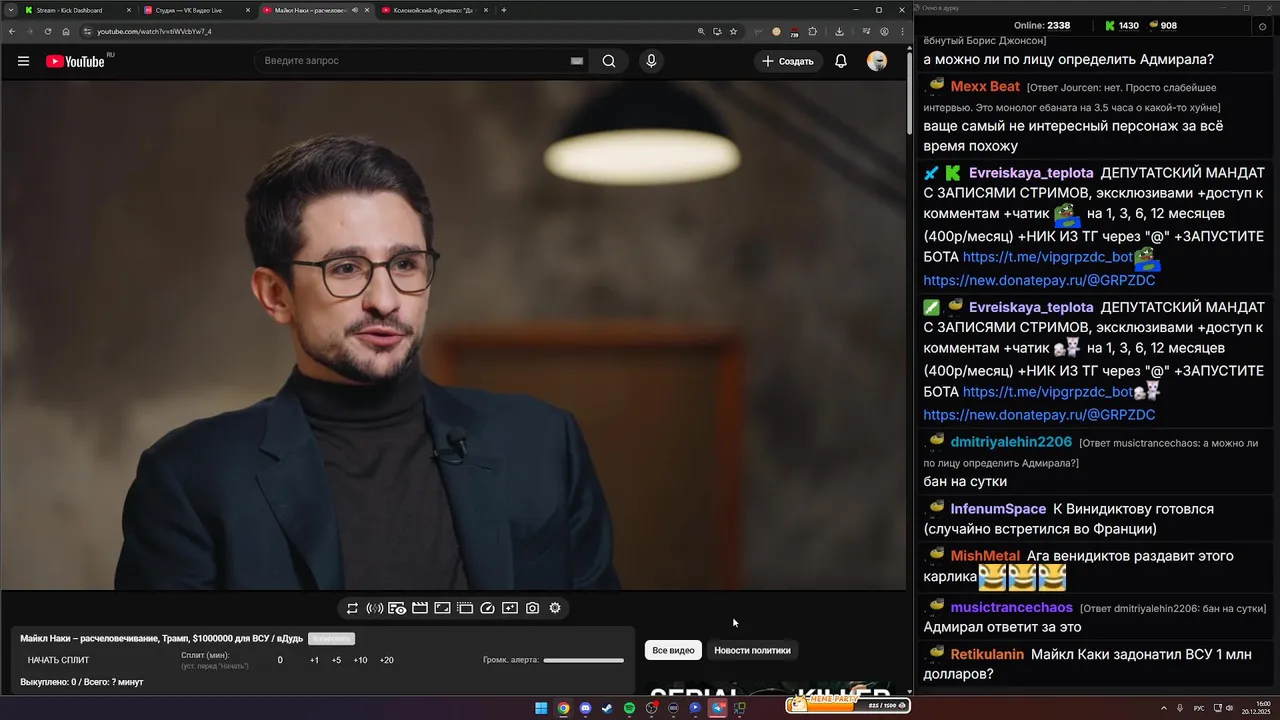The height and width of the screenshot is (720, 1280).
Task: Click username dmitriyalehin2206 in chat
Action: 1011,441
